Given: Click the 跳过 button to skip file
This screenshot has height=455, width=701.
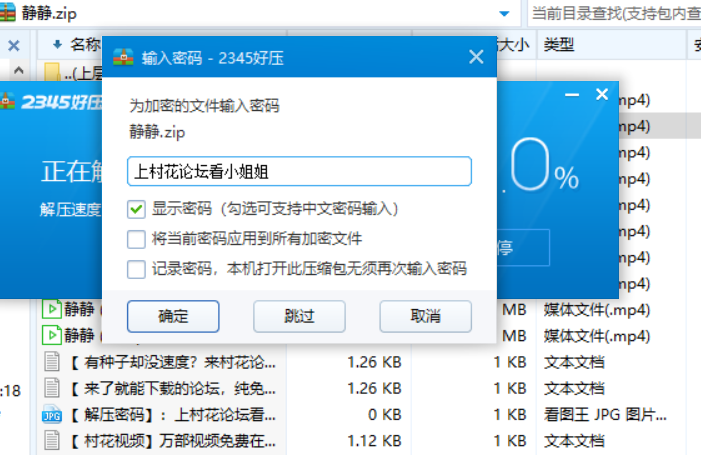Looking at the screenshot, I should [x=299, y=316].
